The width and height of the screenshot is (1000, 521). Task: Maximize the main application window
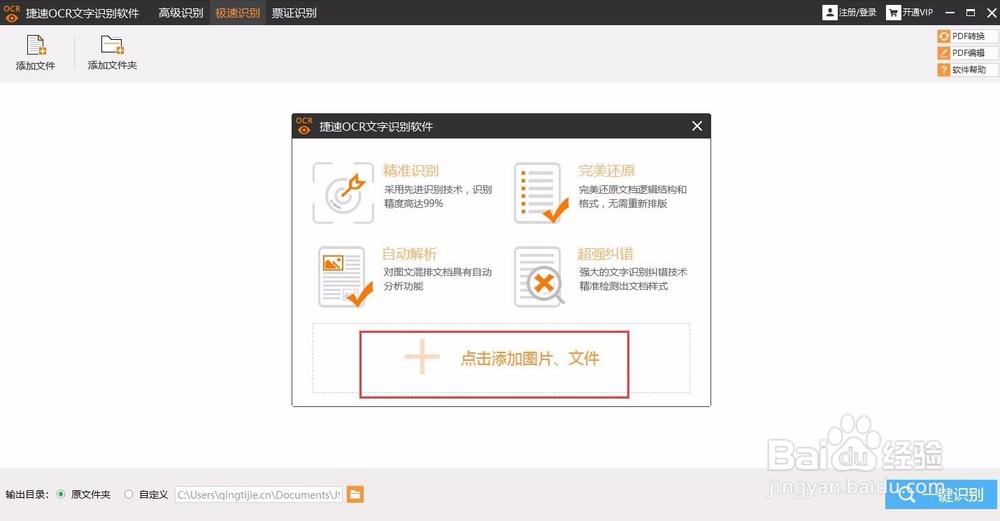[x=970, y=13]
